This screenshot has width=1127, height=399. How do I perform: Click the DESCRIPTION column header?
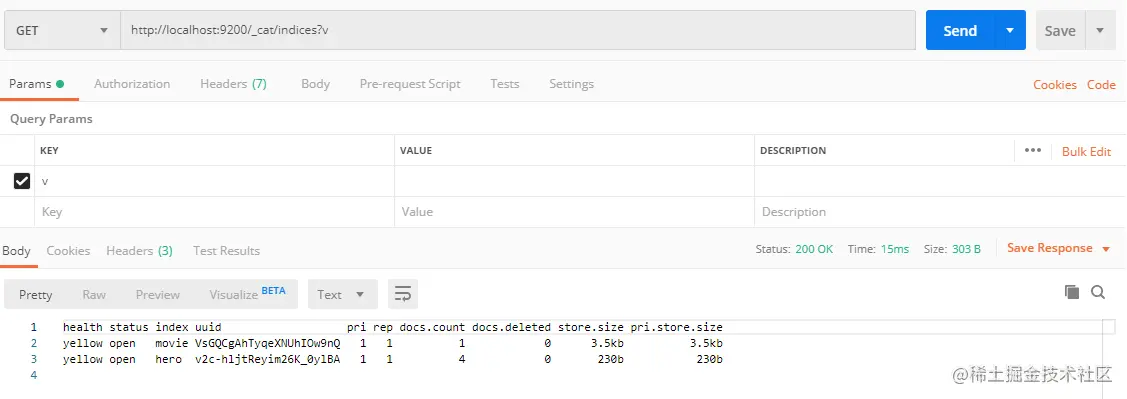[x=793, y=151]
